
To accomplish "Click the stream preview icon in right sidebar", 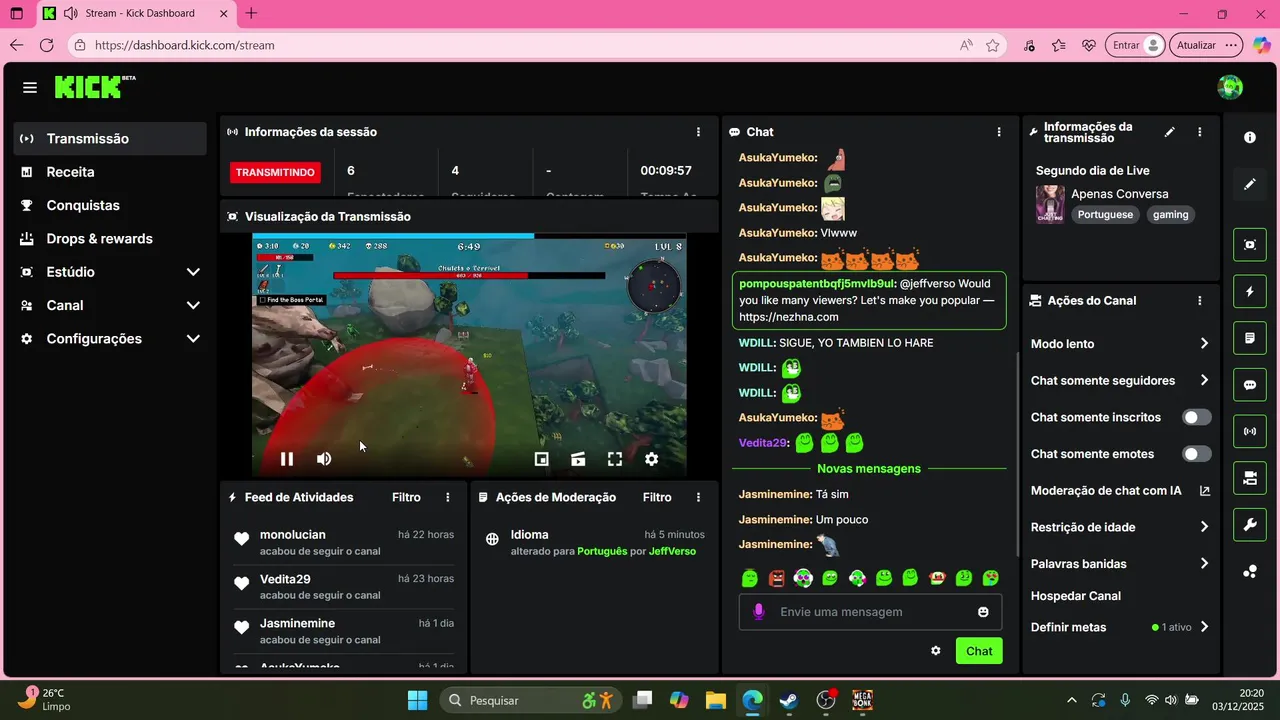I will pyautogui.click(x=1250, y=245).
